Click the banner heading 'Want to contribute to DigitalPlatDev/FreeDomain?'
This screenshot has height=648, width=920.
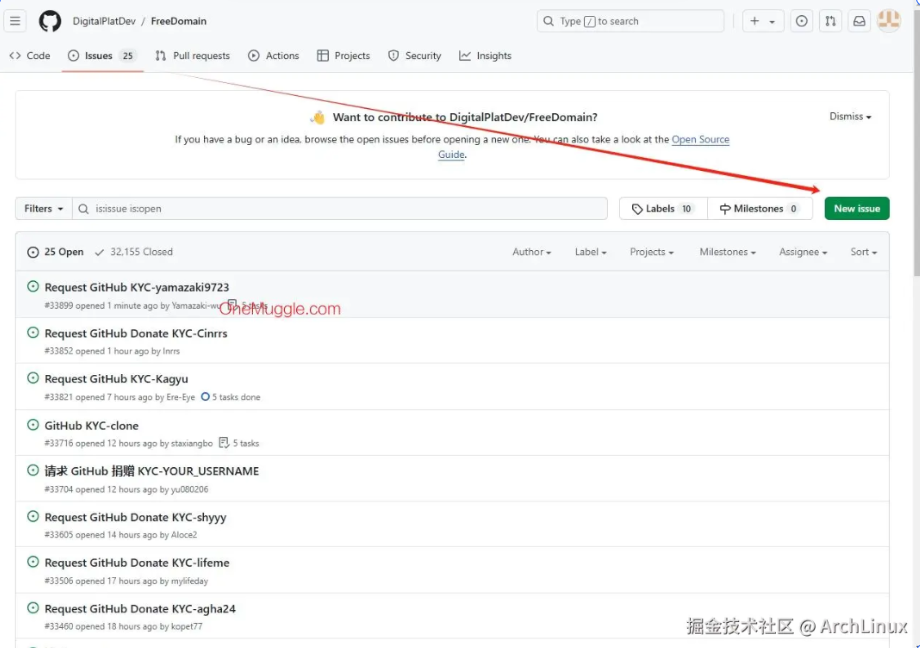pos(465,117)
